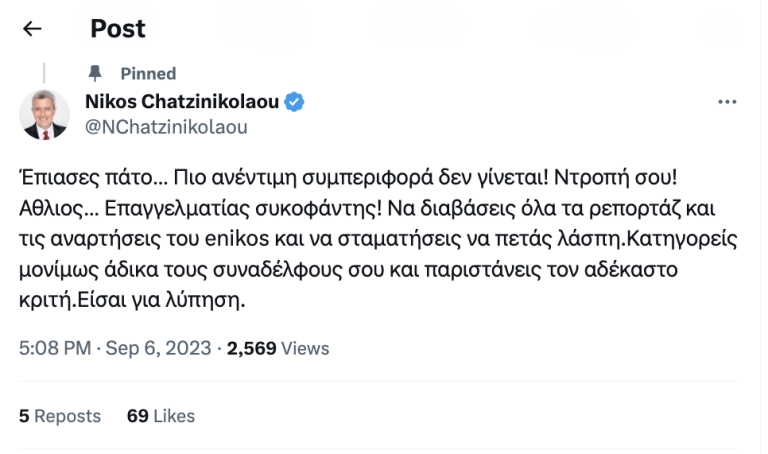Show the 69 Likes list

pyautogui.click(x=161, y=415)
